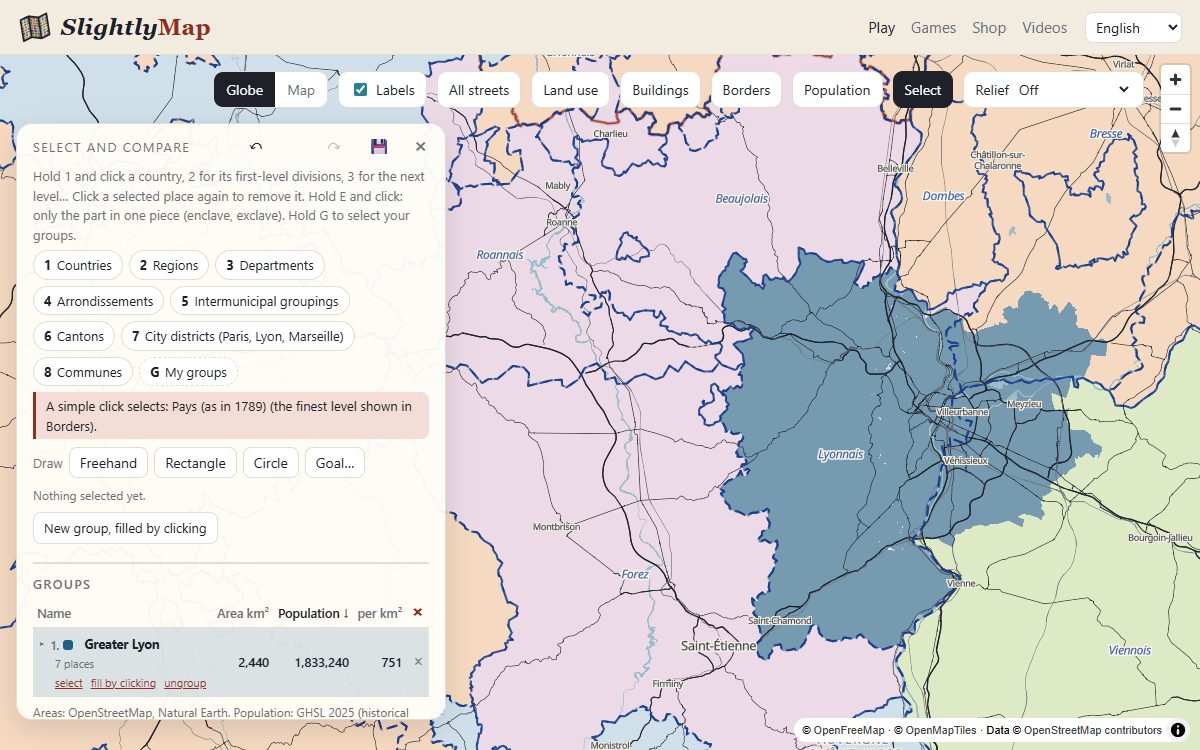Select level 1 Countries

tap(78, 265)
